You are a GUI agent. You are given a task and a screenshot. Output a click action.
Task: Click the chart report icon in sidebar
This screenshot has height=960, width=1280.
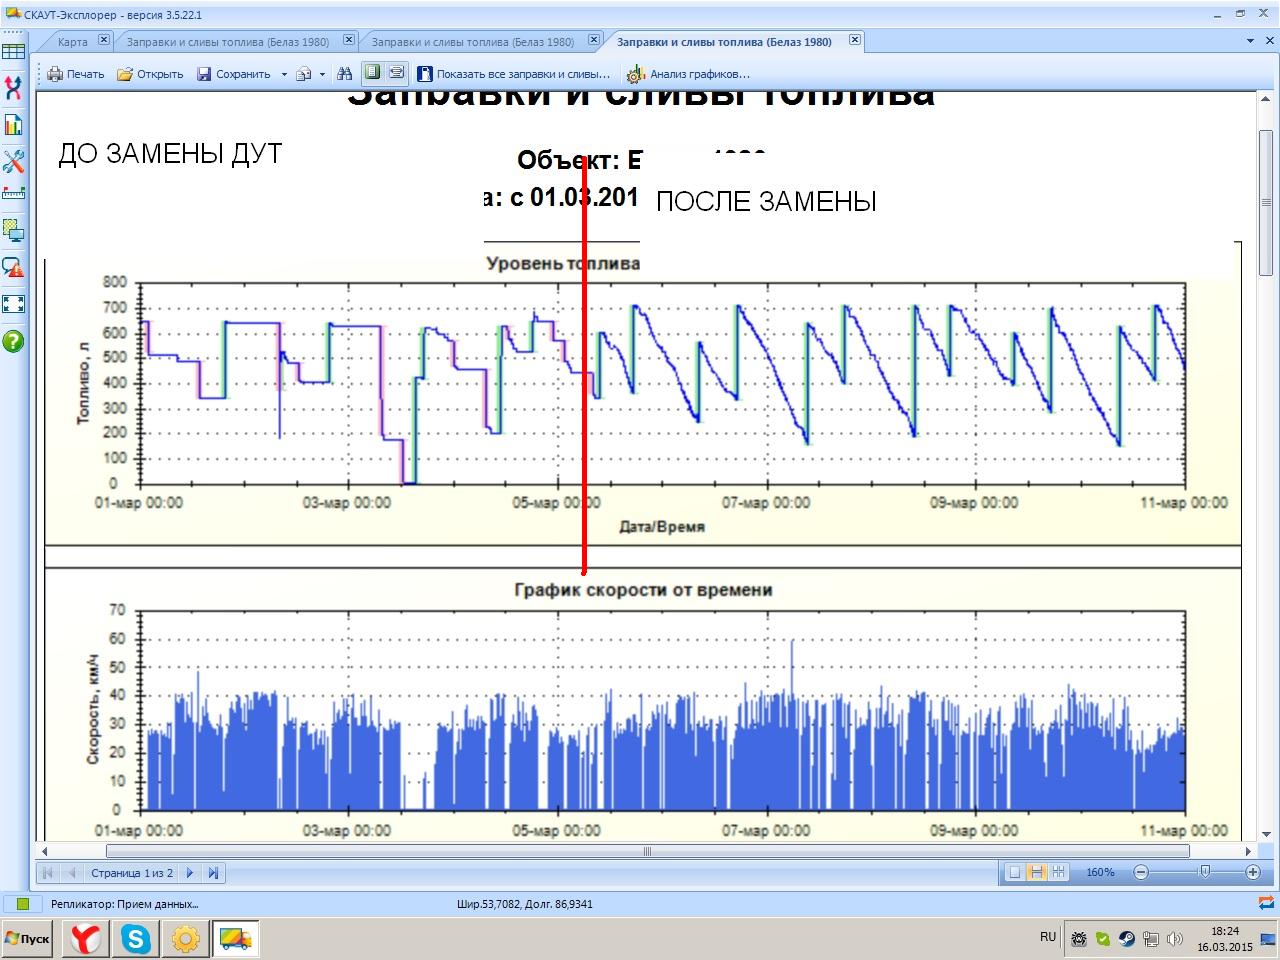pos(13,125)
